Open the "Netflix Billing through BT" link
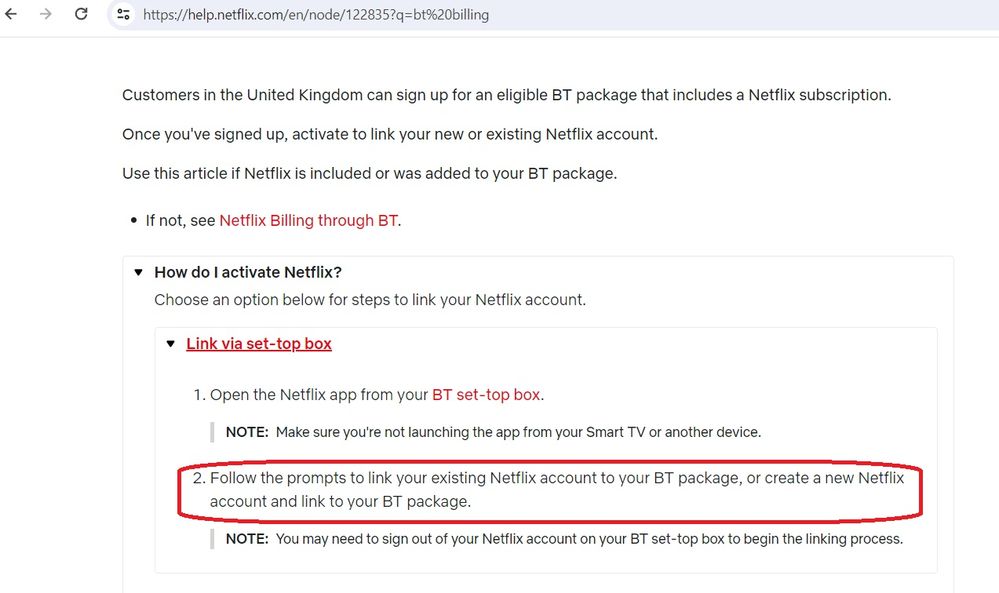 click(x=307, y=220)
